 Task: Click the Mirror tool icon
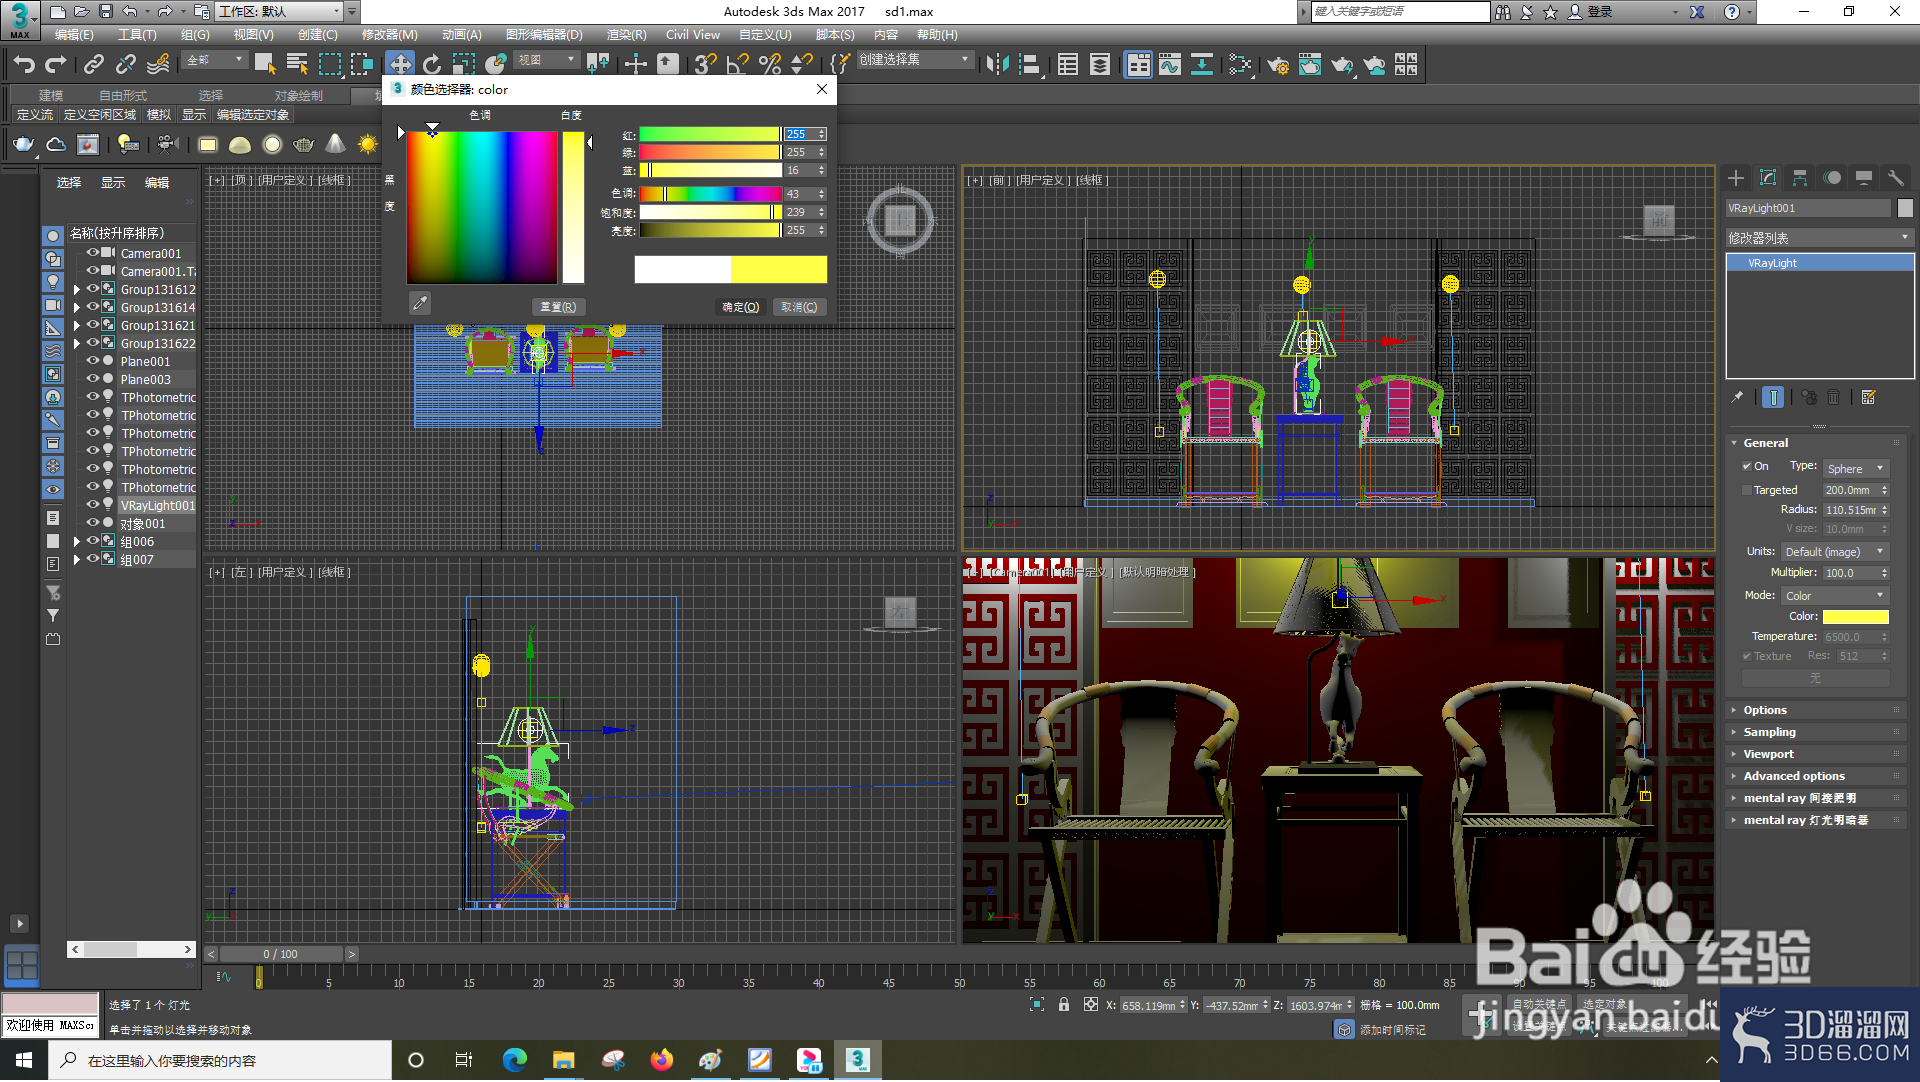pyautogui.click(x=997, y=65)
